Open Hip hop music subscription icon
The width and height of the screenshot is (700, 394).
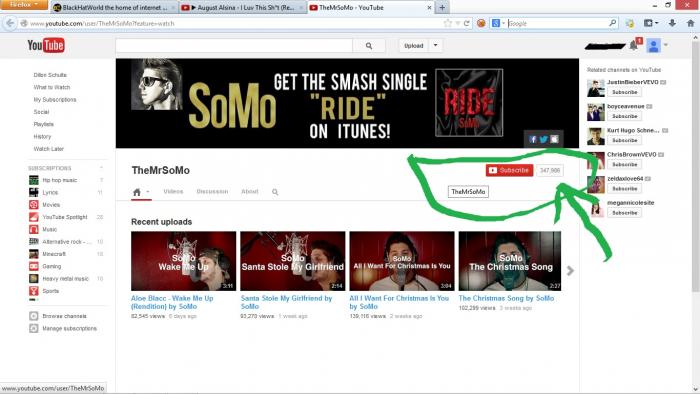click(x=33, y=180)
